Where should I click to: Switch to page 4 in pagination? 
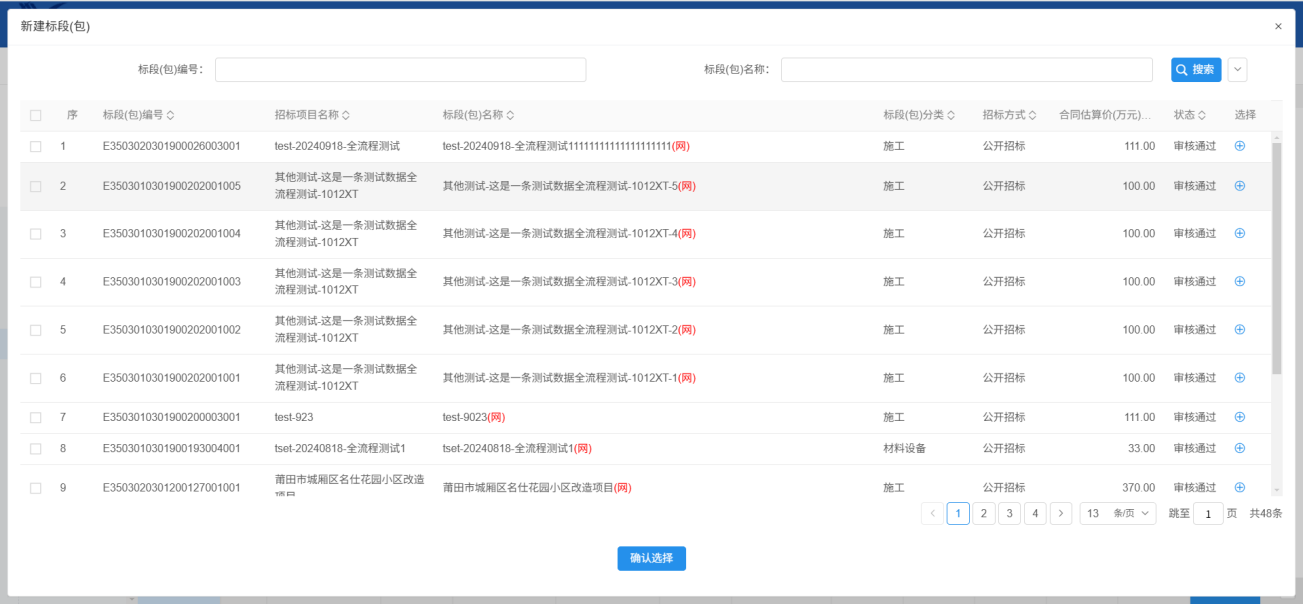coord(1036,514)
